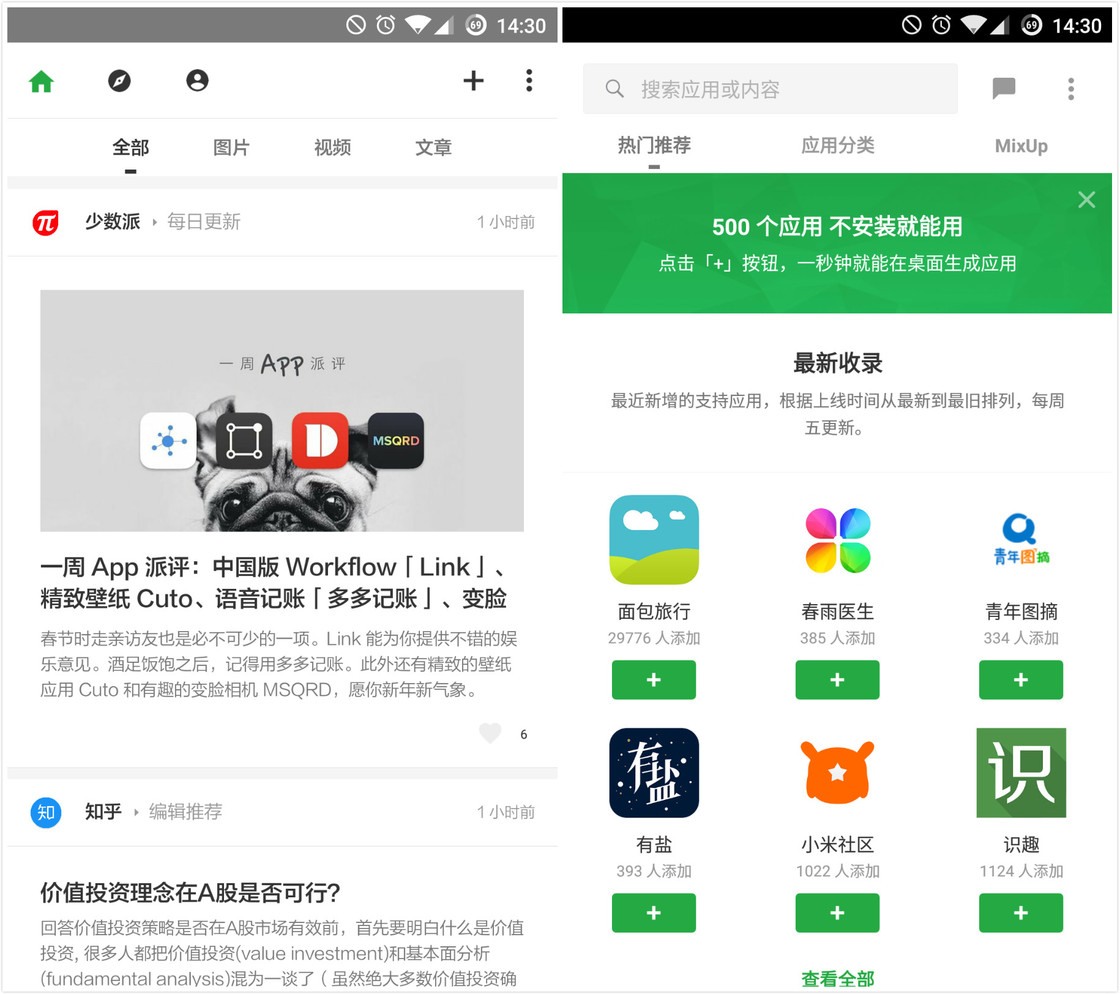Open the chat message icon
Image resolution: width=1120 pixels, height=994 pixels.
1003,89
